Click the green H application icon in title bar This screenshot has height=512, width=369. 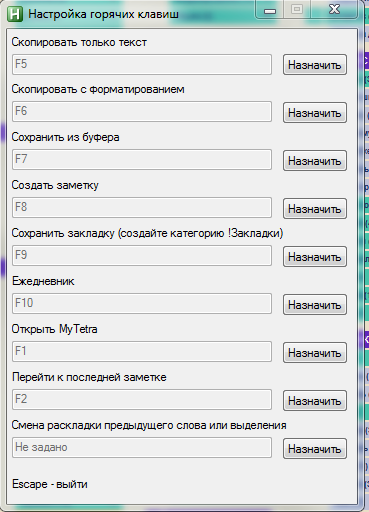pyautogui.click(x=15, y=14)
